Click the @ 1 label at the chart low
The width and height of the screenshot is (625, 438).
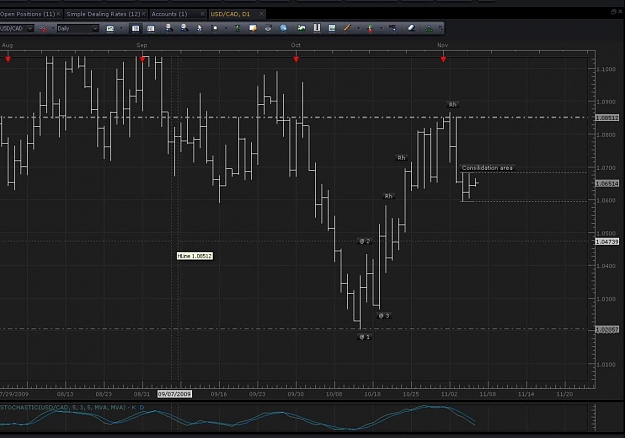pyautogui.click(x=364, y=337)
